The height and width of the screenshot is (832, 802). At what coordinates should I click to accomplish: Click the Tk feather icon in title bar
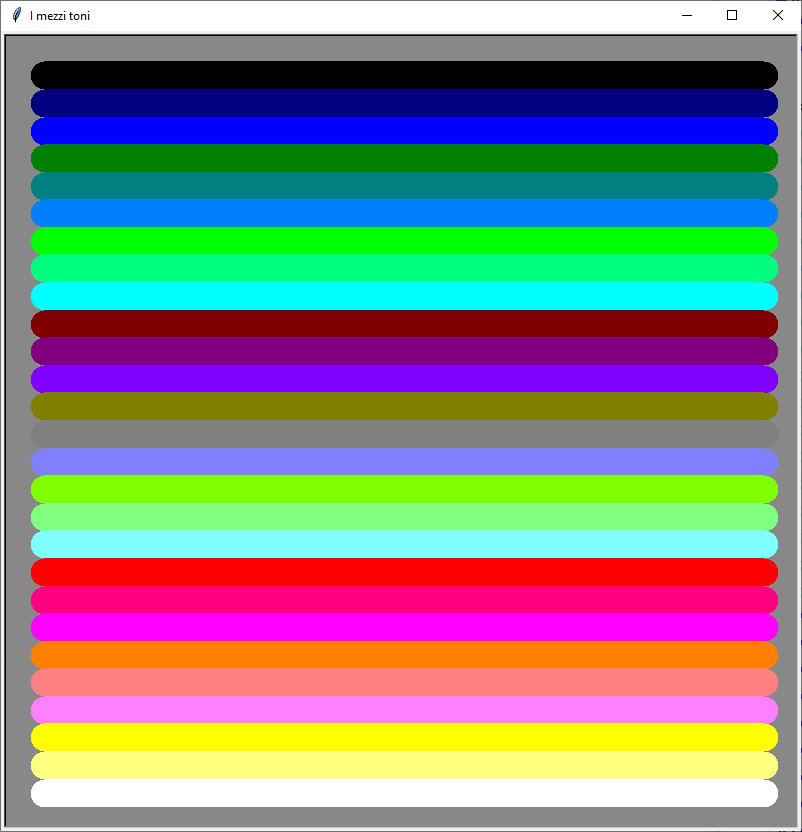pos(16,15)
